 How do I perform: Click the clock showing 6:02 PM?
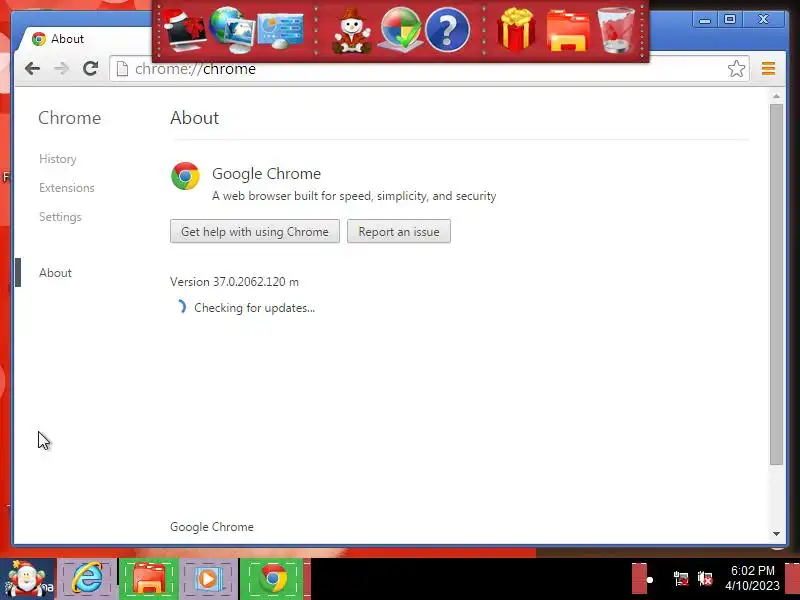pyautogui.click(x=753, y=578)
